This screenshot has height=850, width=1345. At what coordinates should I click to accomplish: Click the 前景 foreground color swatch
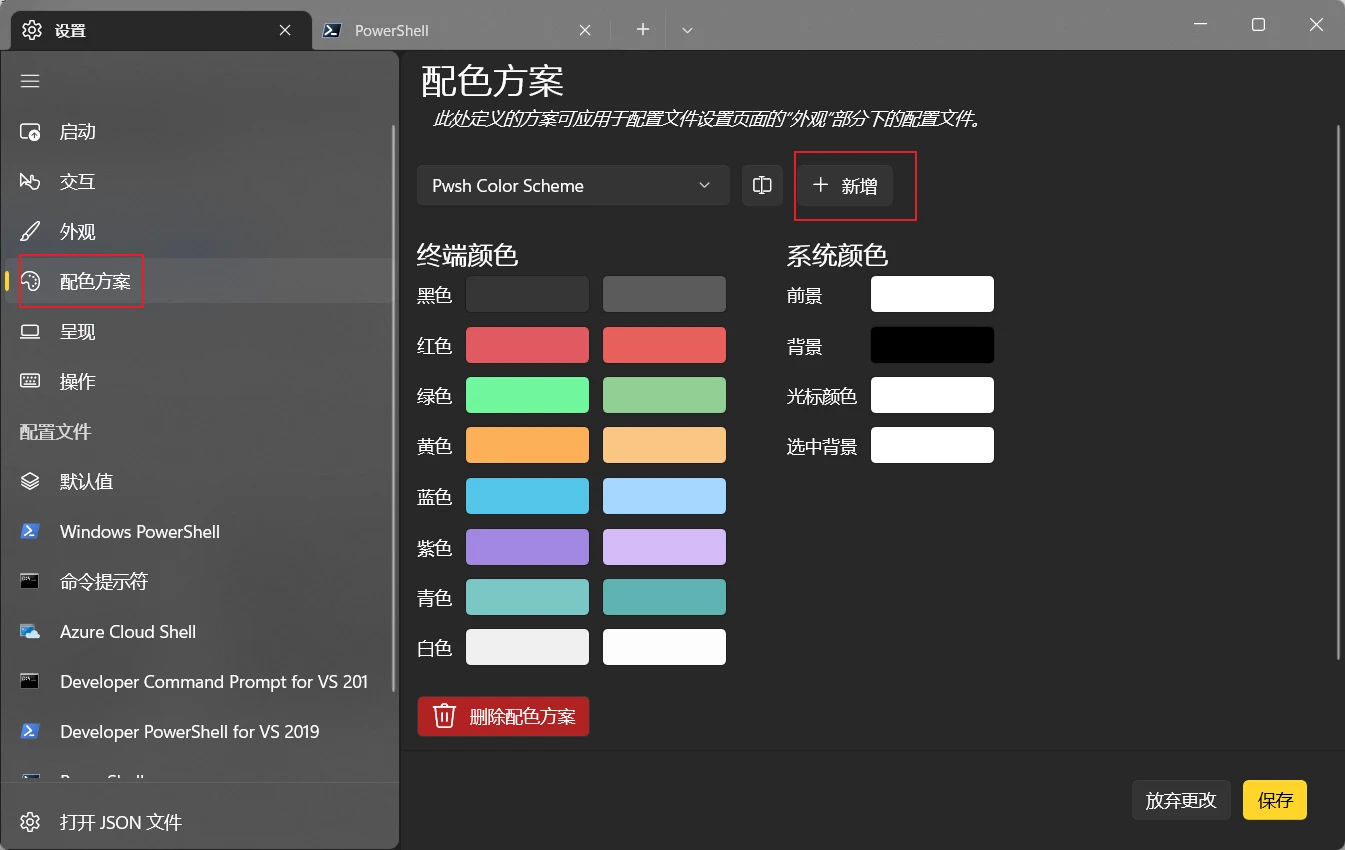click(932, 294)
